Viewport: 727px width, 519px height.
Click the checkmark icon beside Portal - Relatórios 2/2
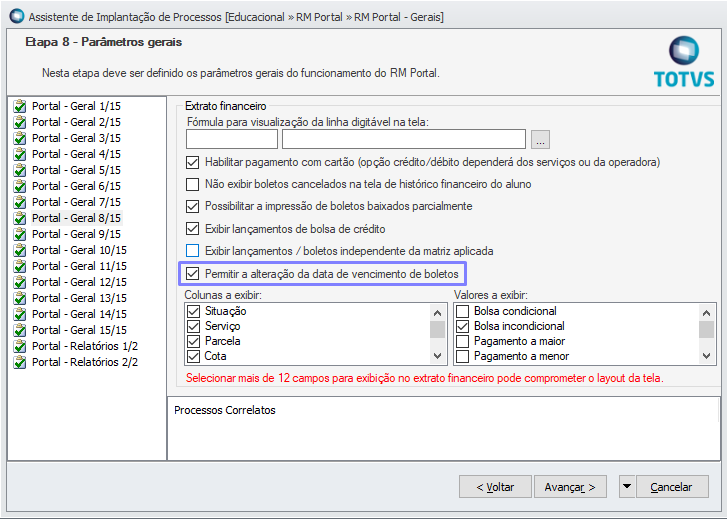coord(20,362)
